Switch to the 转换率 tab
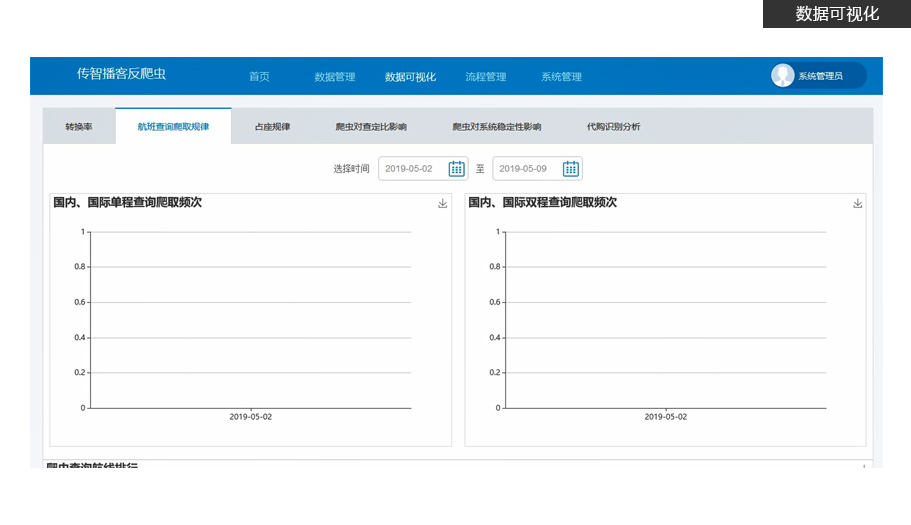The width and height of the screenshot is (911, 525). coord(79,127)
